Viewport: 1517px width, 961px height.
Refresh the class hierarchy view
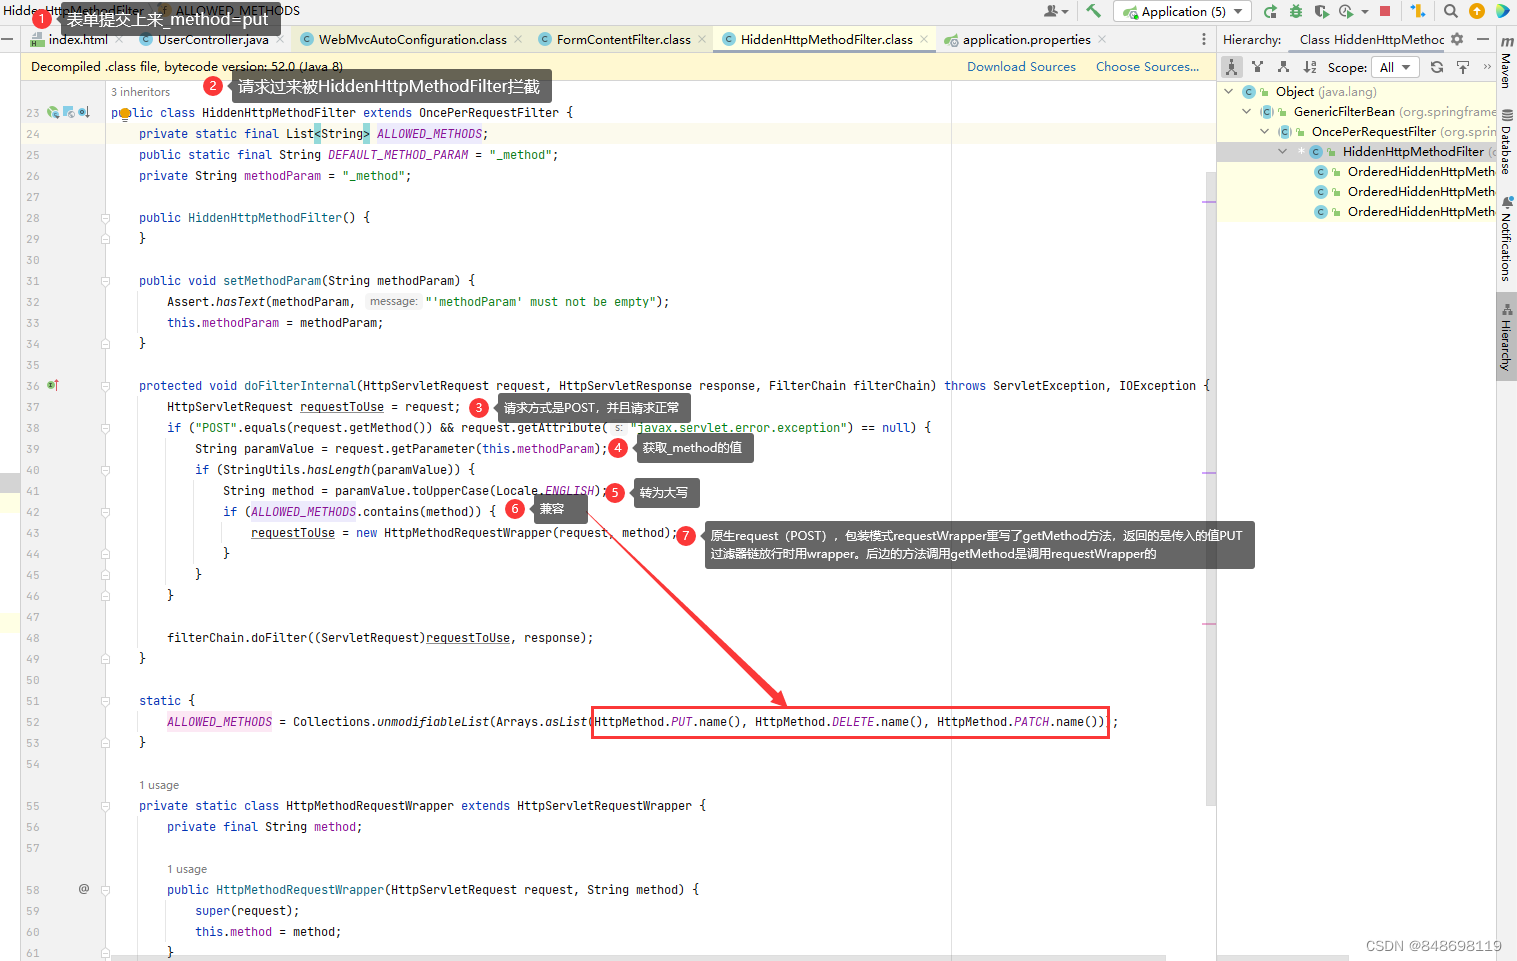point(1437,67)
